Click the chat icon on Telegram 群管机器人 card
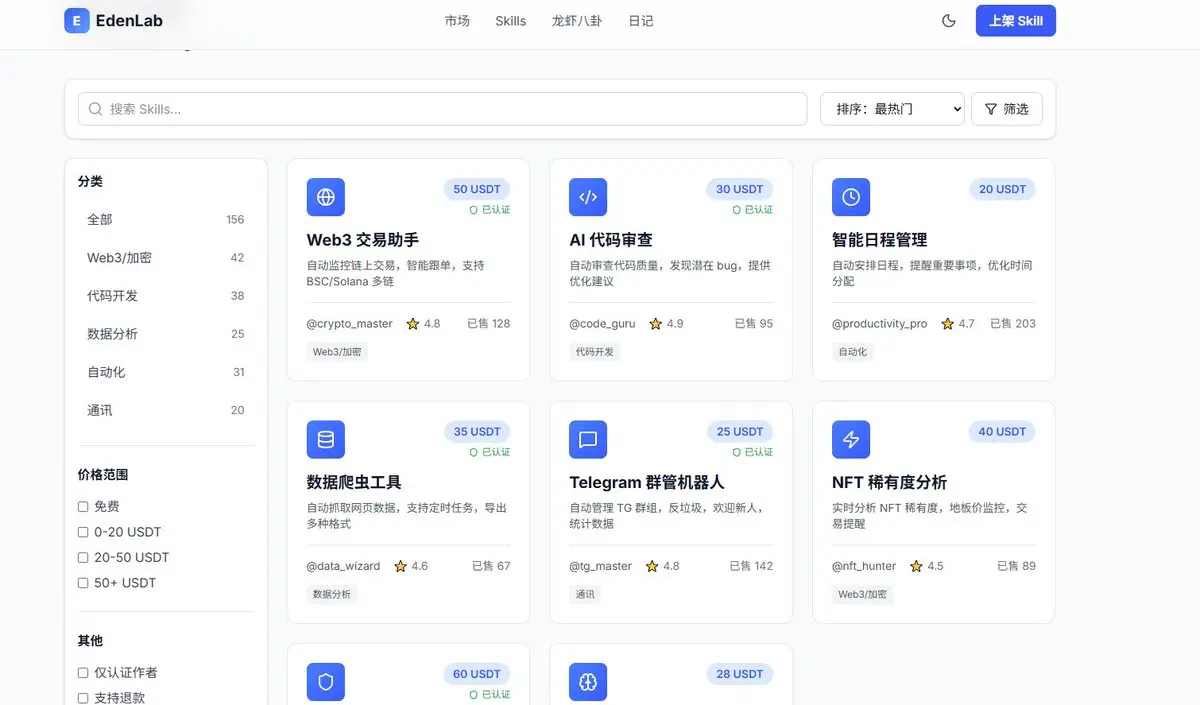Screen dimensions: 1200x705 (588, 439)
